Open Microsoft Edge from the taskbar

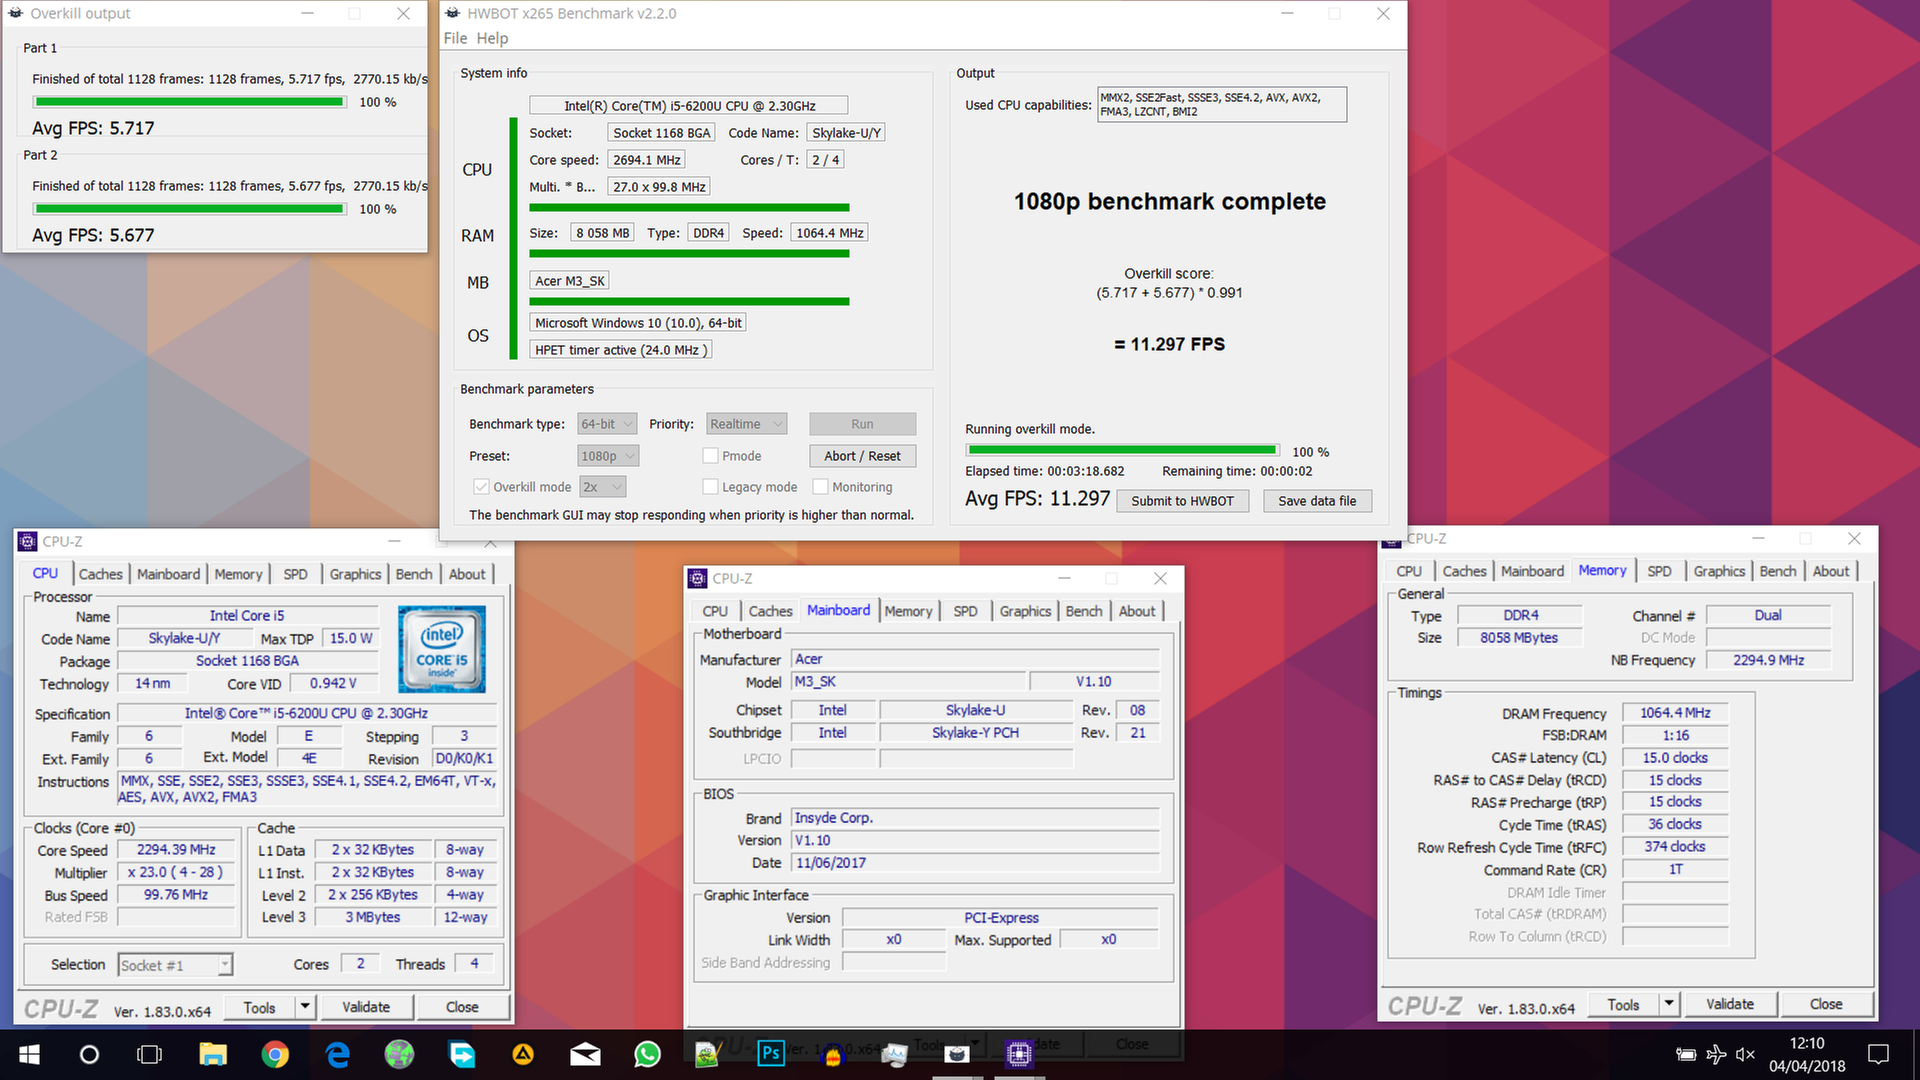tap(338, 1054)
